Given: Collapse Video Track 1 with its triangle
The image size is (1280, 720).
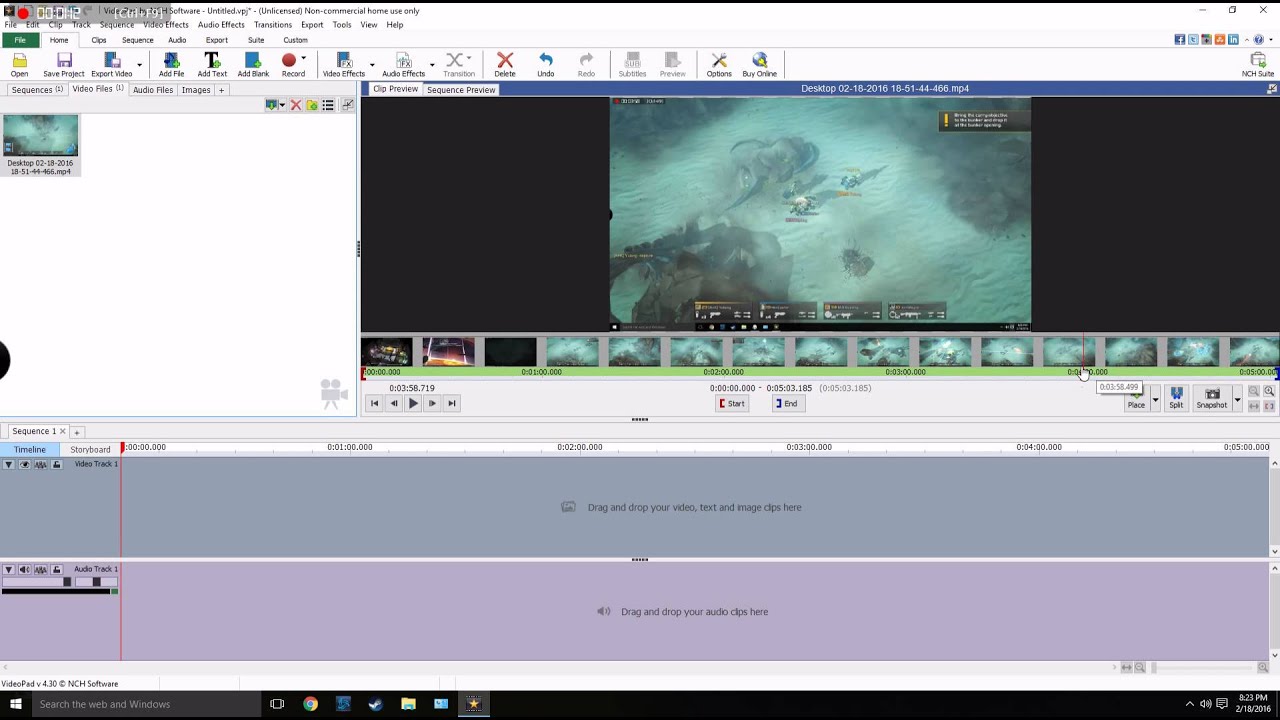Looking at the screenshot, I should (x=9, y=465).
